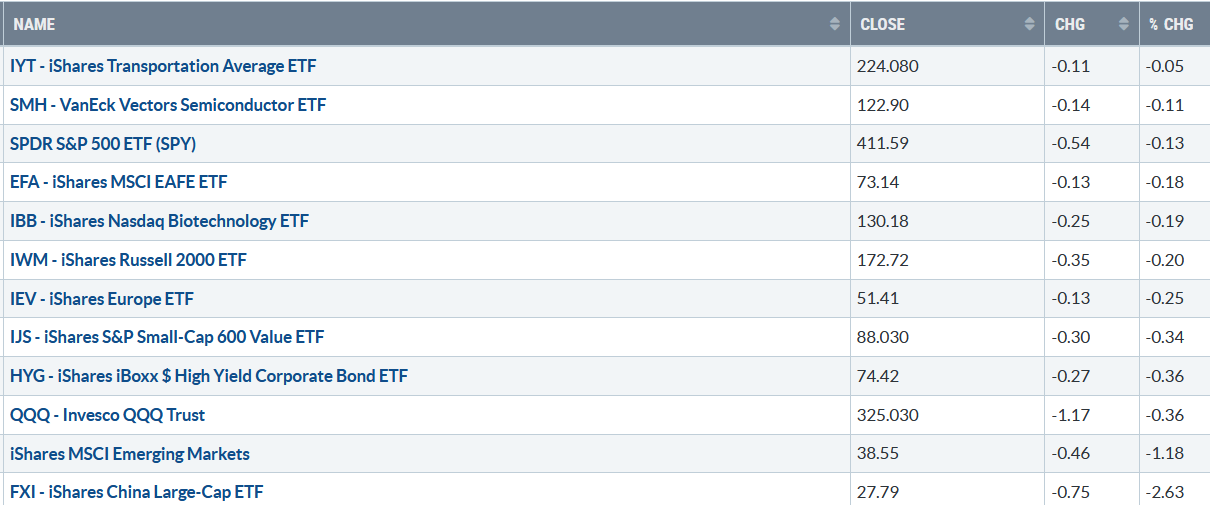Click the NAME column header text

point(35,24)
